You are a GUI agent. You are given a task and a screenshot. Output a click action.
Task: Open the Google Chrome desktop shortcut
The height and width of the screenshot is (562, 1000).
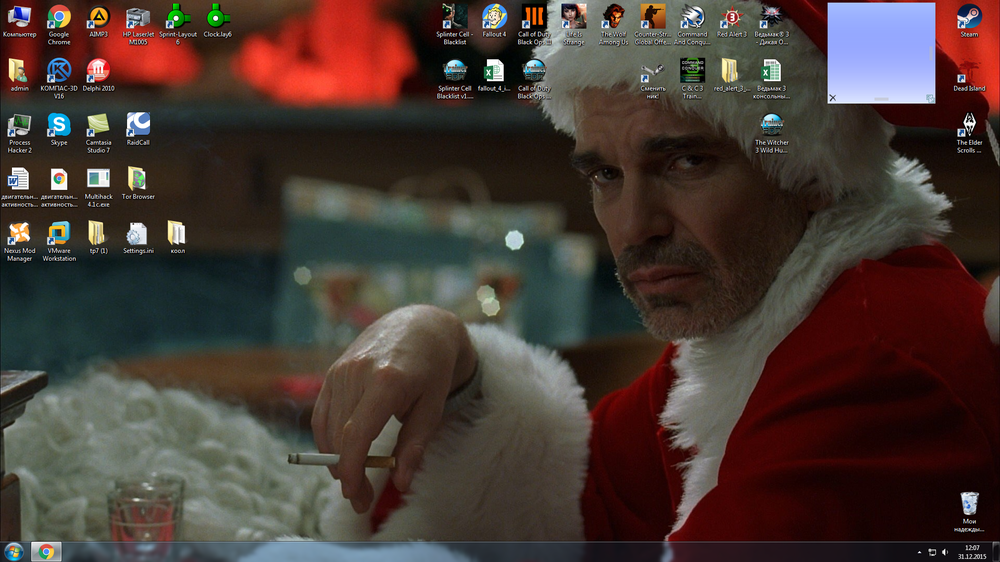59,18
